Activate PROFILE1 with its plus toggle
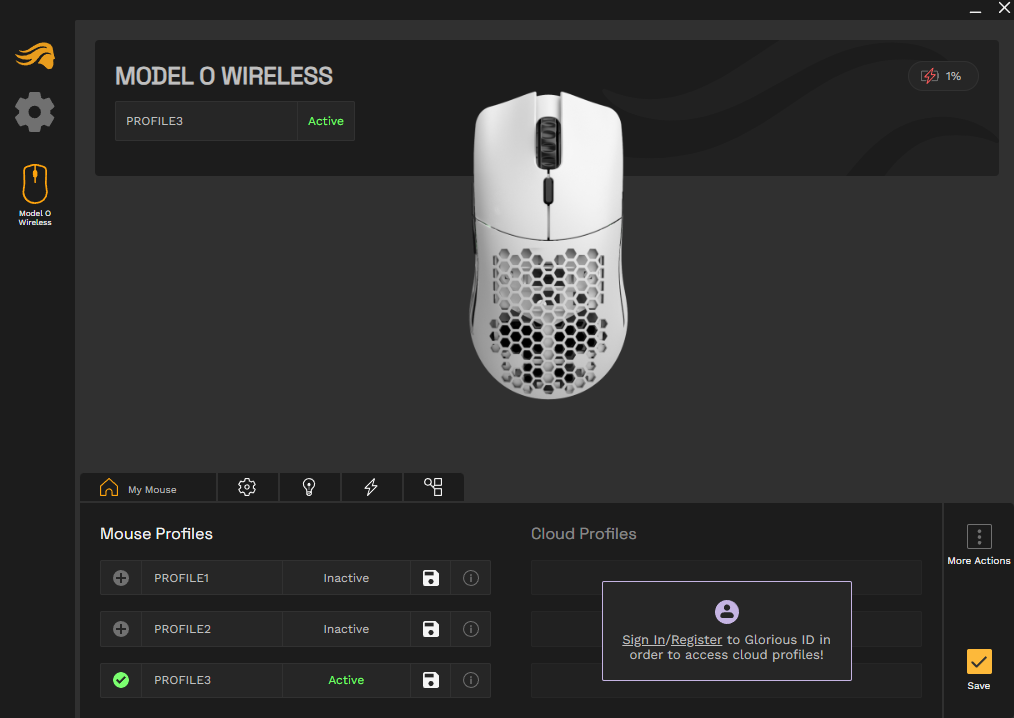The width and height of the screenshot is (1014, 718). [121, 578]
